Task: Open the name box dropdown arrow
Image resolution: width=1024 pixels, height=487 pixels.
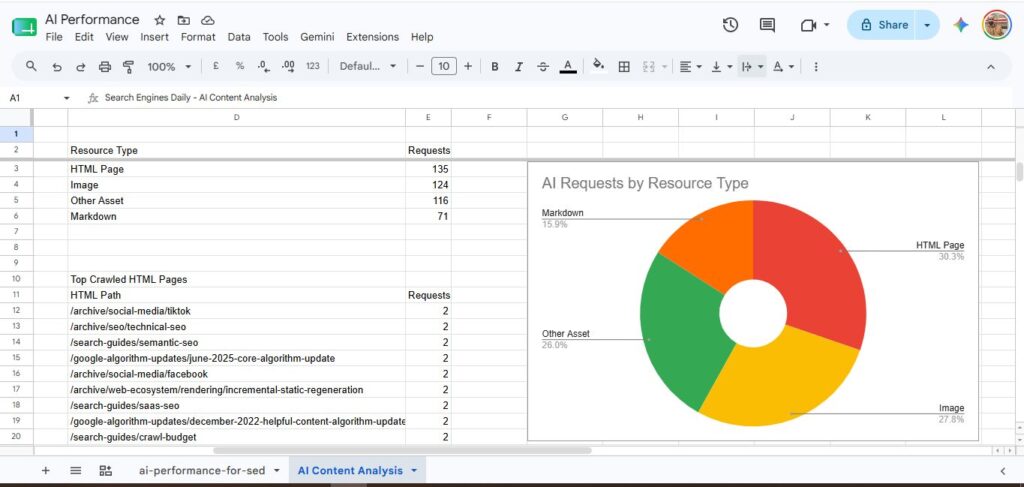Action: point(66,98)
